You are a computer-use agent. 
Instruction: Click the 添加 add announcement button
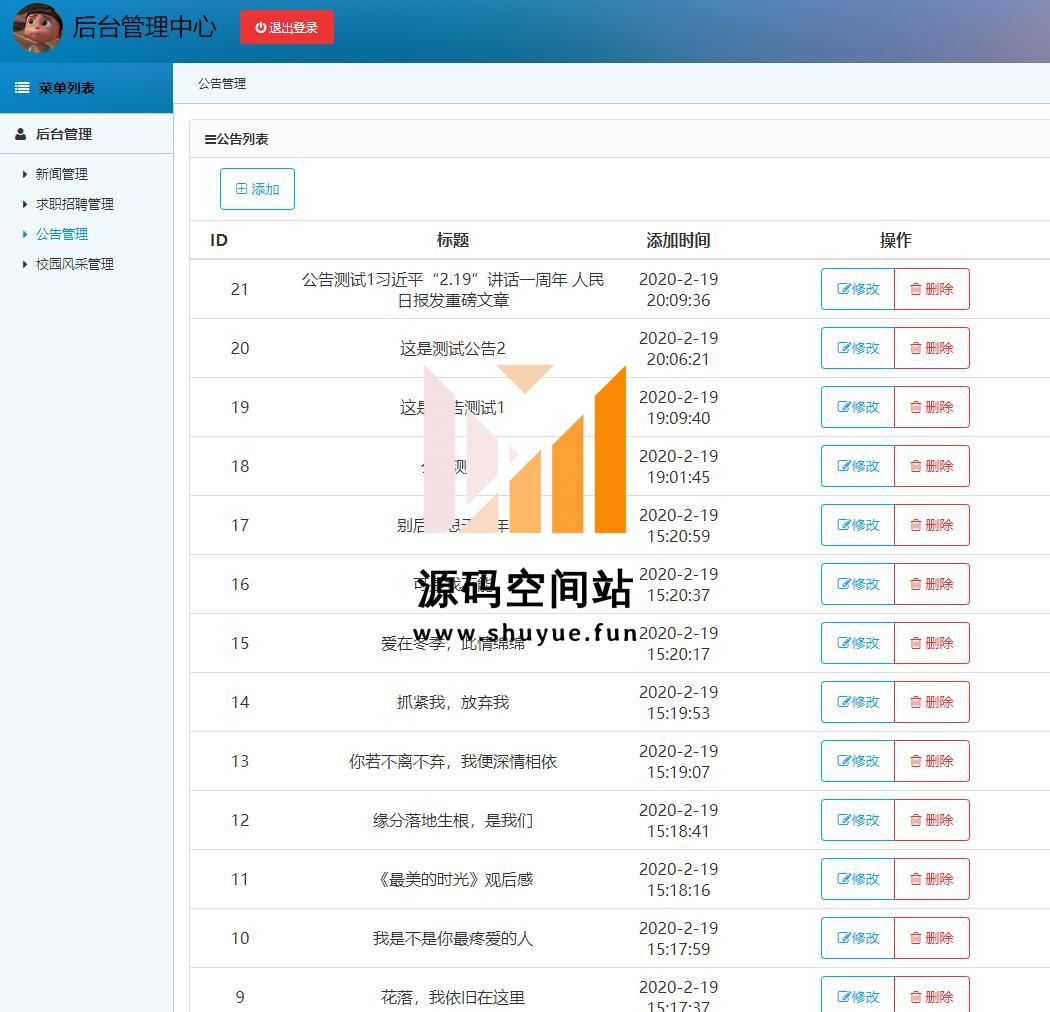(x=257, y=189)
